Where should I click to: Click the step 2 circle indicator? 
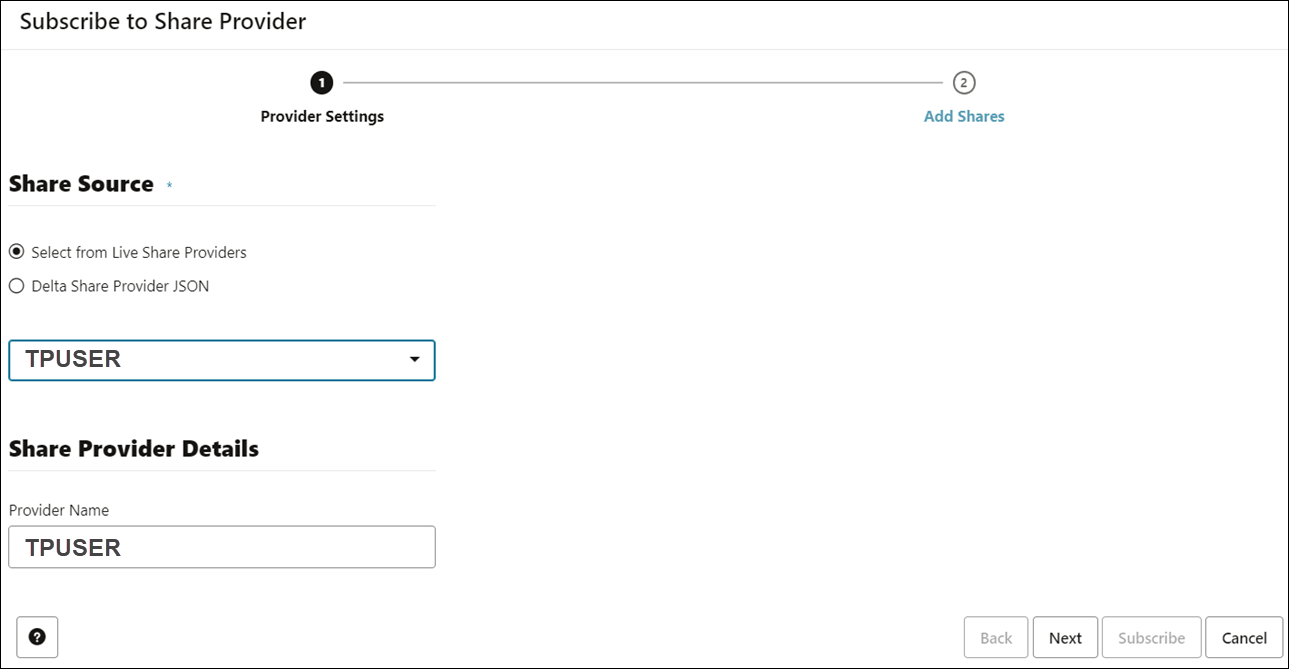pos(964,83)
